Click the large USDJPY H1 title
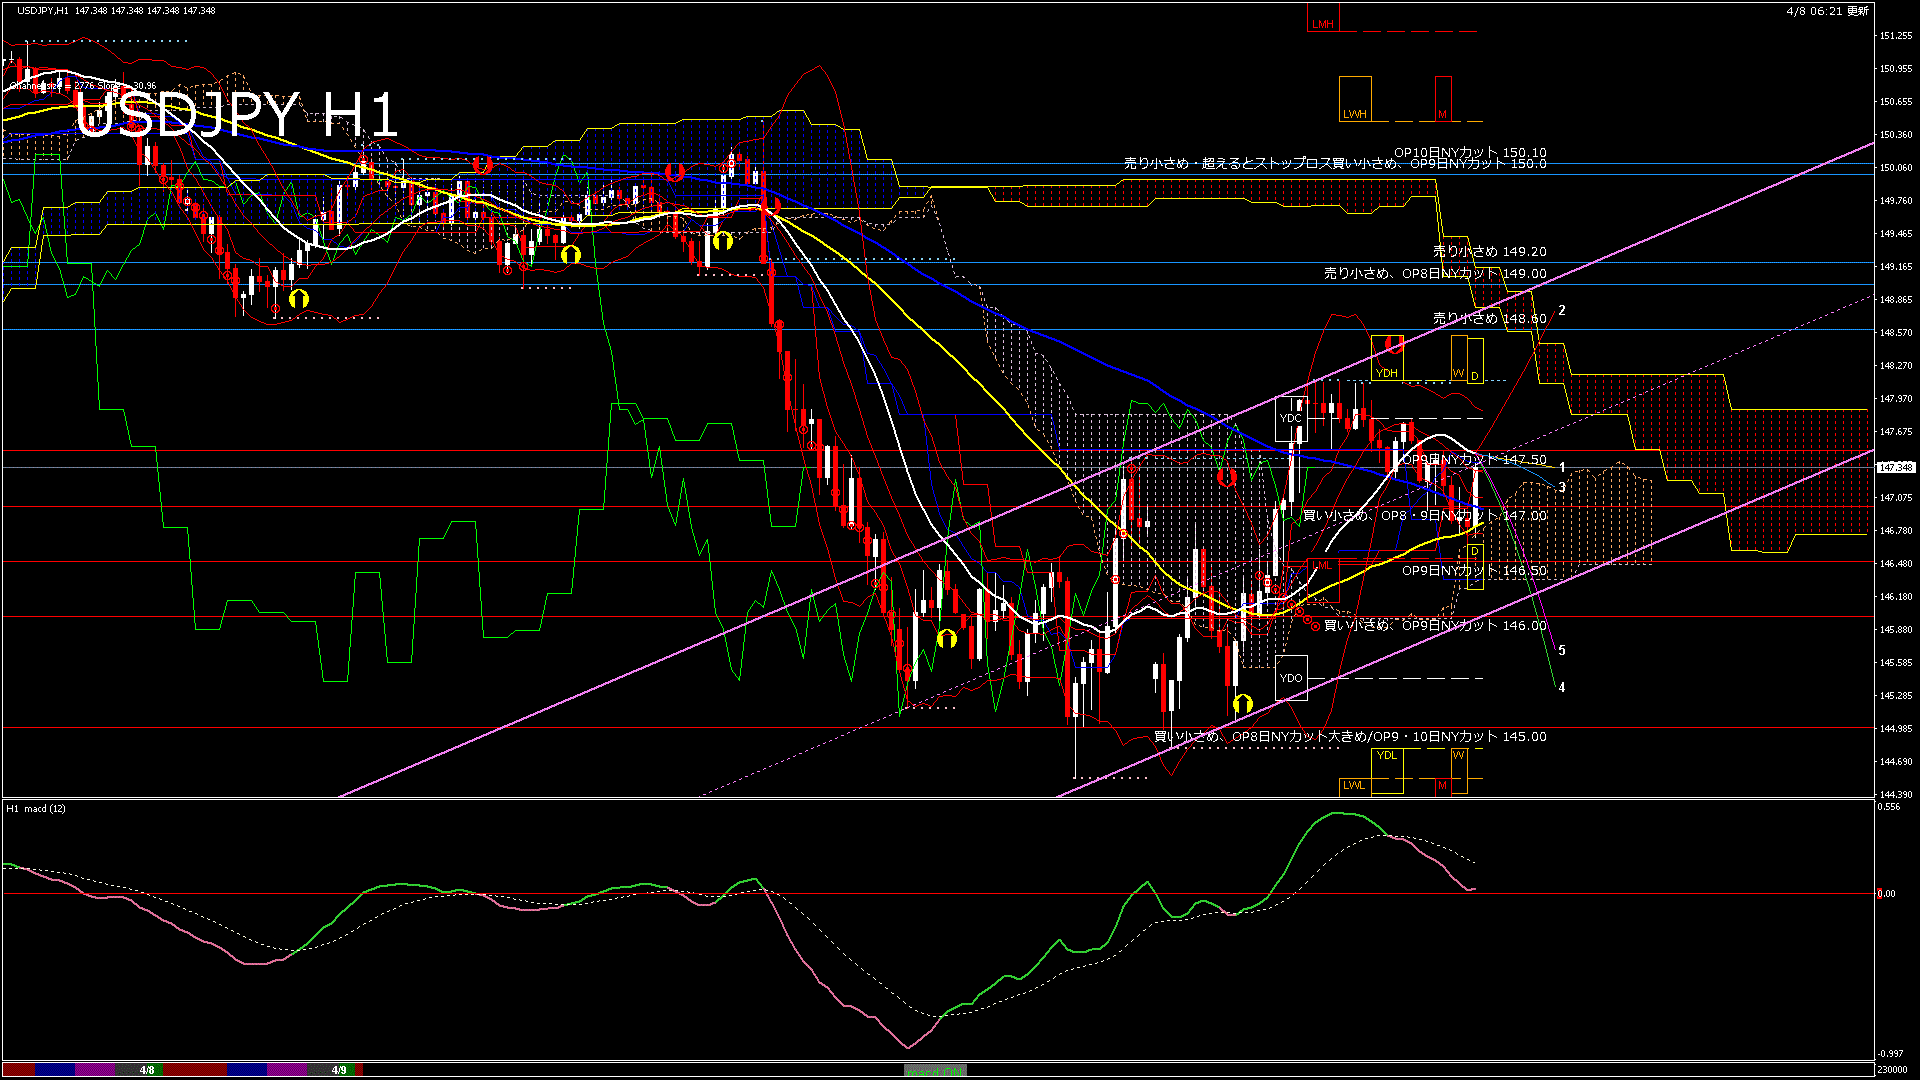1920x1080 pixels. click(x=237, y=115)
